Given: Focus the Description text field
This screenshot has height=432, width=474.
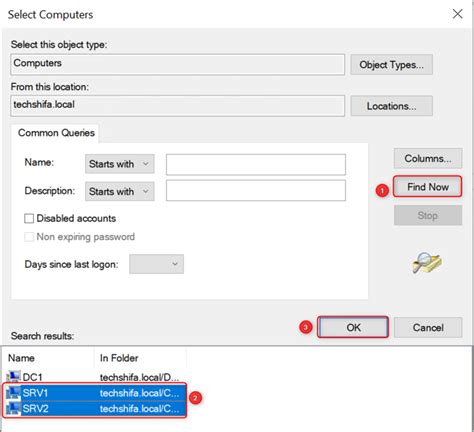Looking at the screenshot, I should point(256,191).
